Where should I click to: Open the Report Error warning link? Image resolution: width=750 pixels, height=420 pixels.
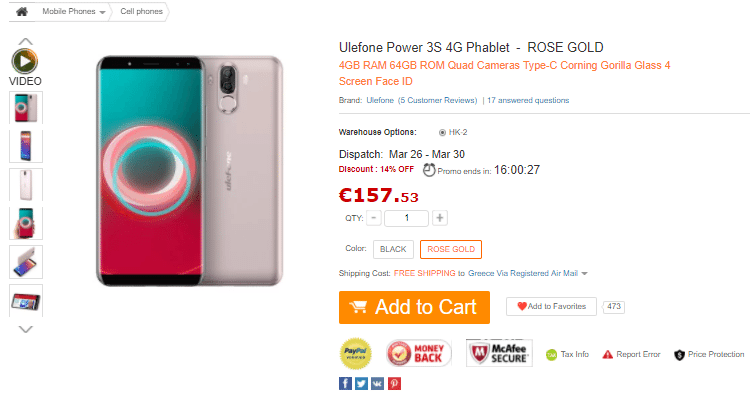pos(631,354)
